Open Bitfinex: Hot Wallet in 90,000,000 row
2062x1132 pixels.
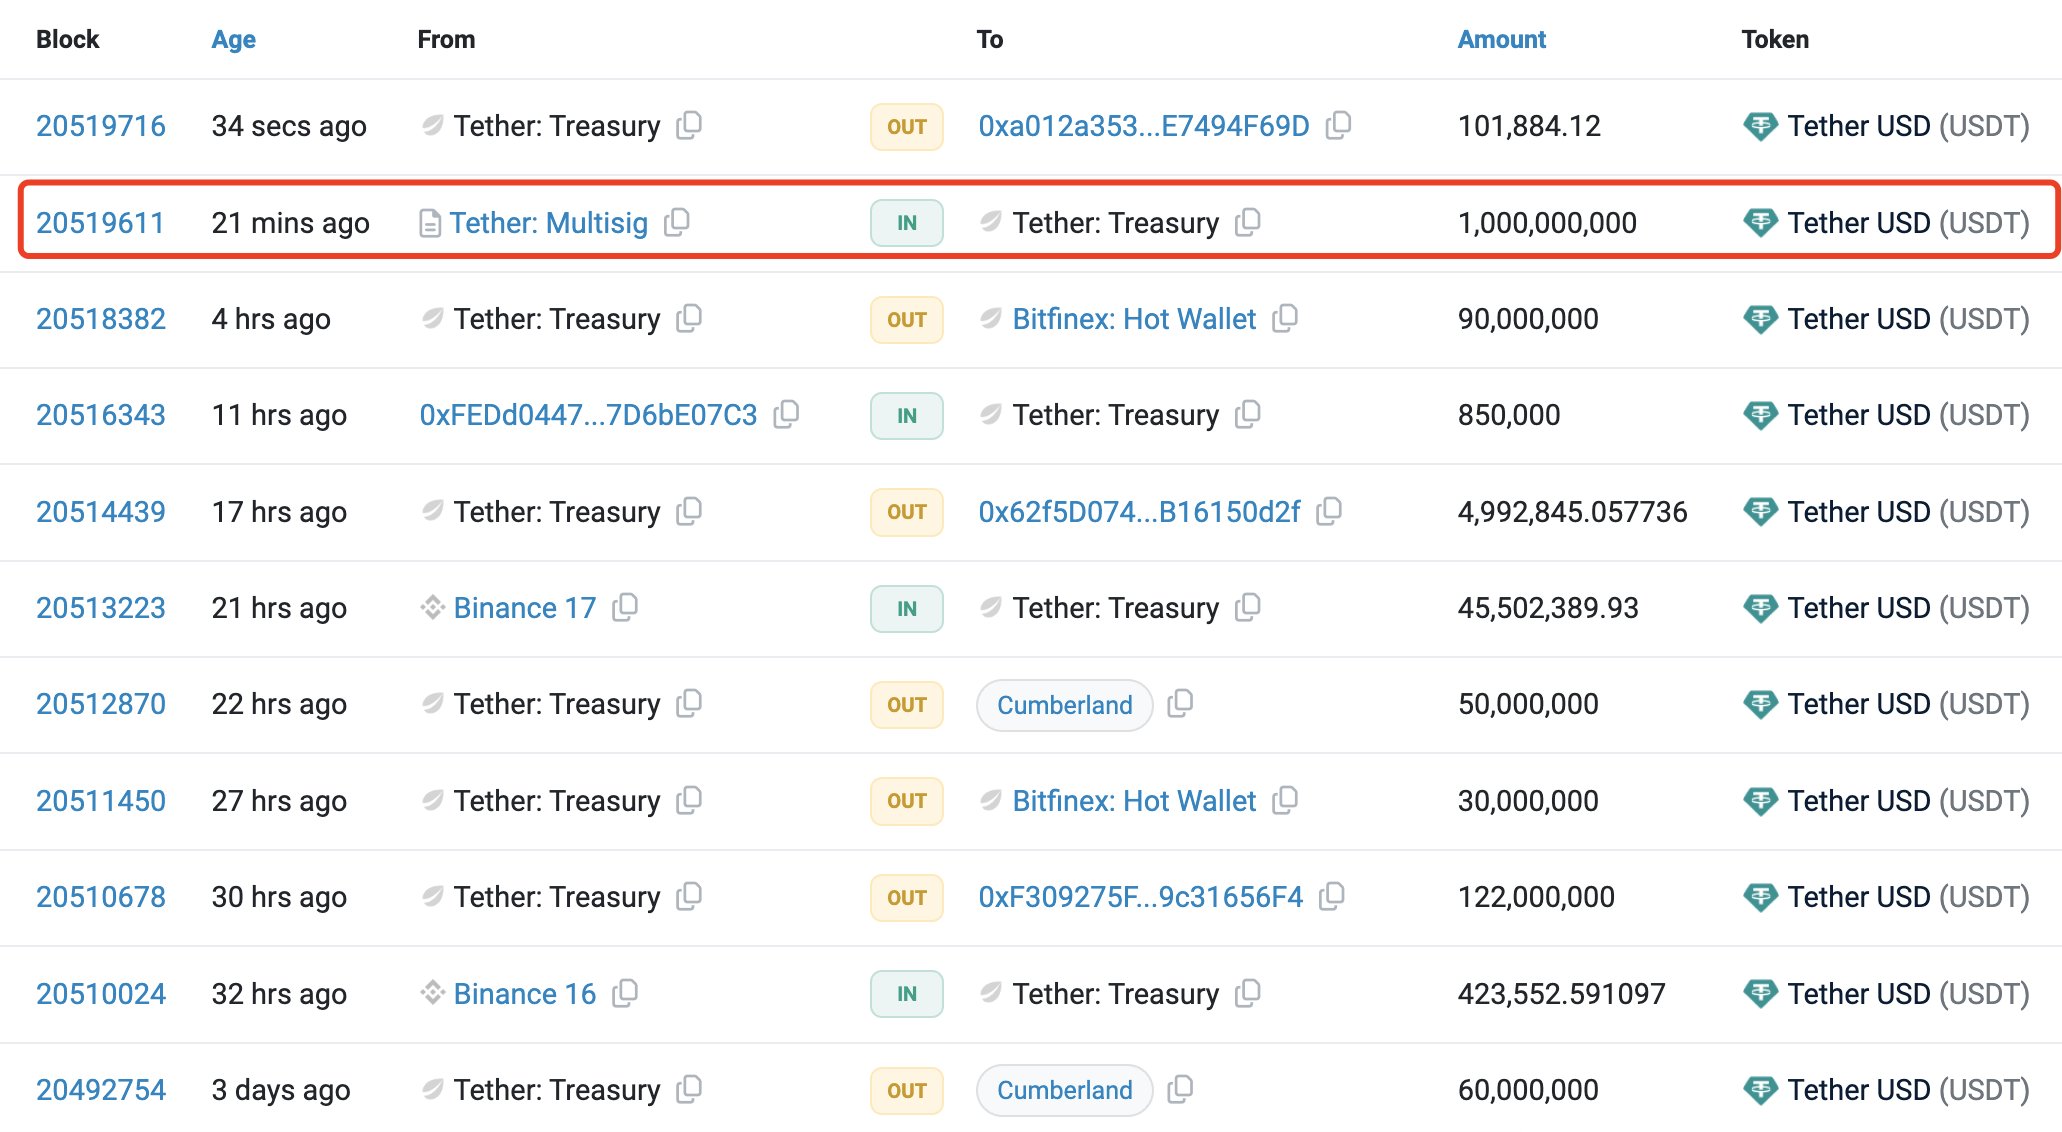[x=1134, y=319]
